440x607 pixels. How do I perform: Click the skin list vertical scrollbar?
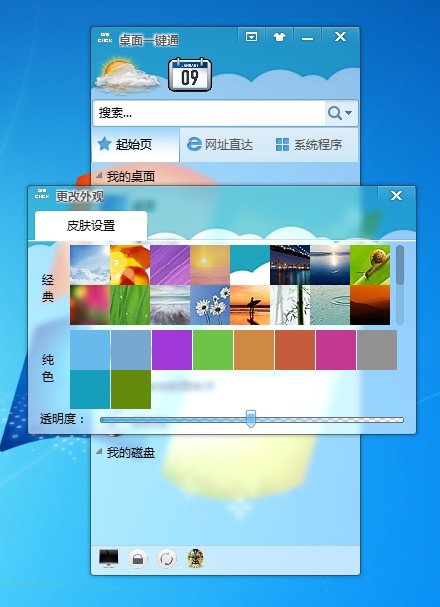pyautogui.click(x=400, y=285)
